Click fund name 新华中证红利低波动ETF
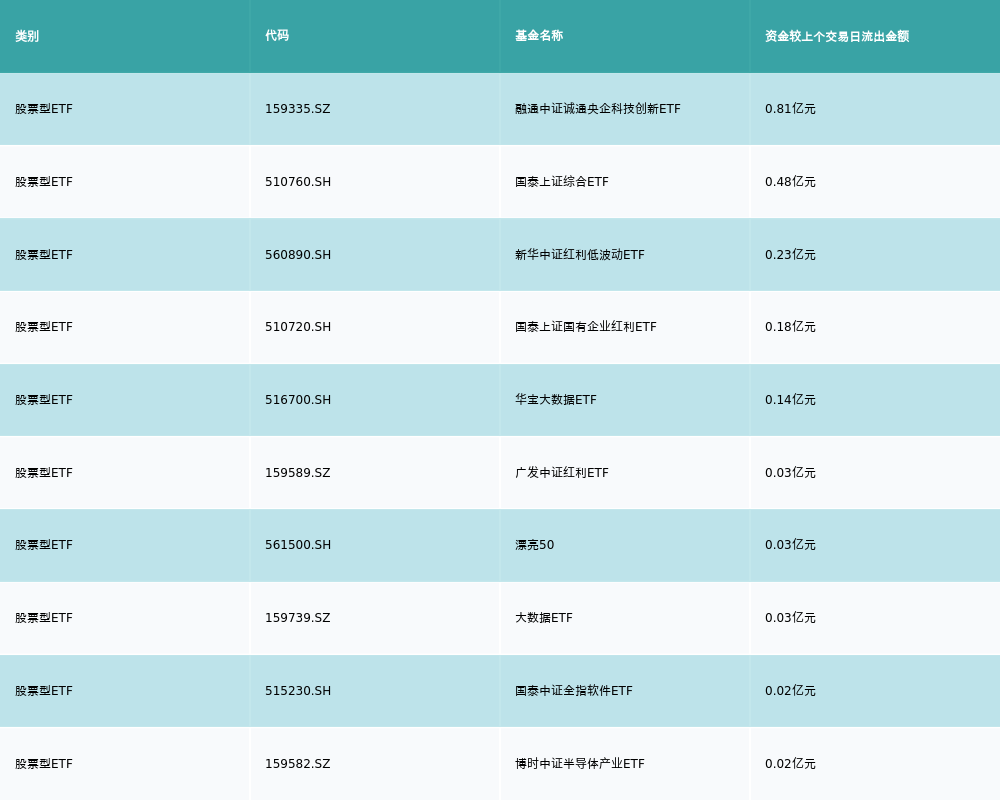1000x800 pixels. (x=580, y=255)
